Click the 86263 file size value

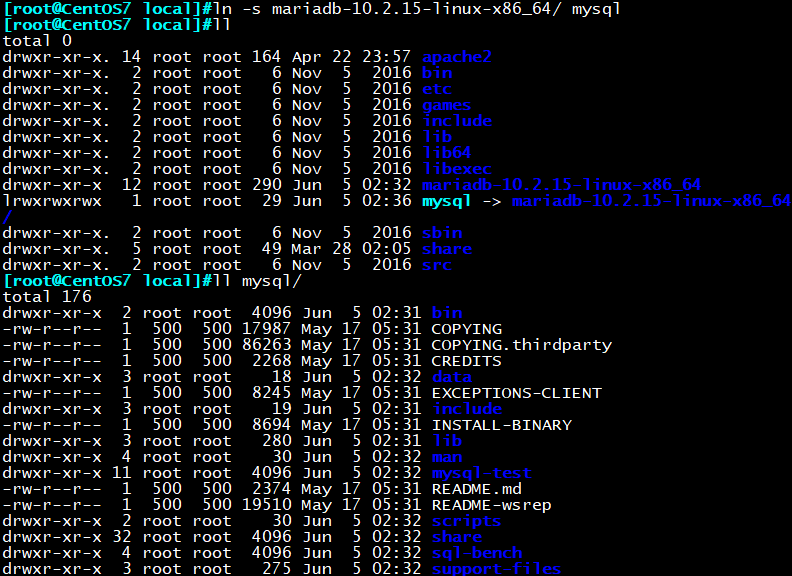tap(267, 345)
